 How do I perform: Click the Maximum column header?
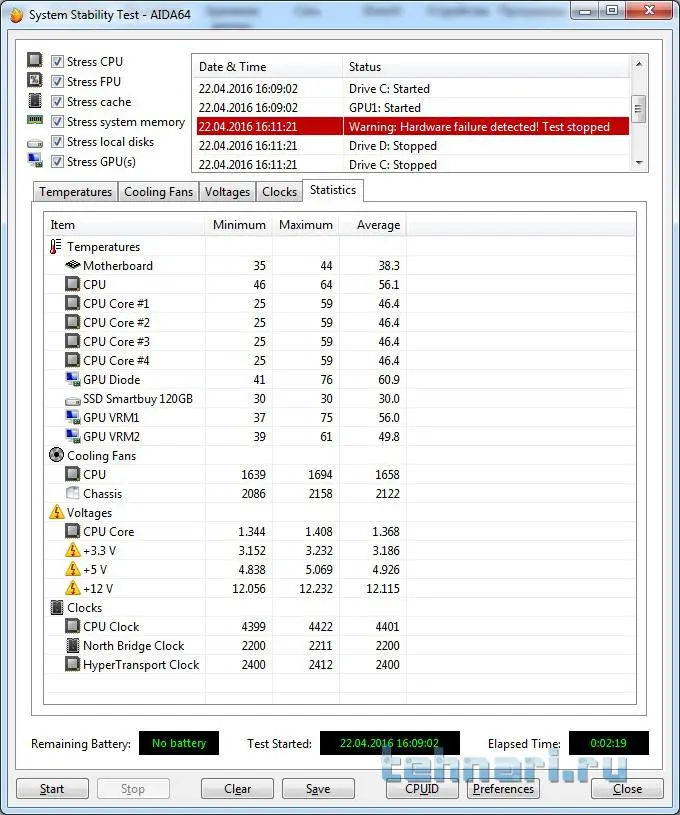(306, 225)
